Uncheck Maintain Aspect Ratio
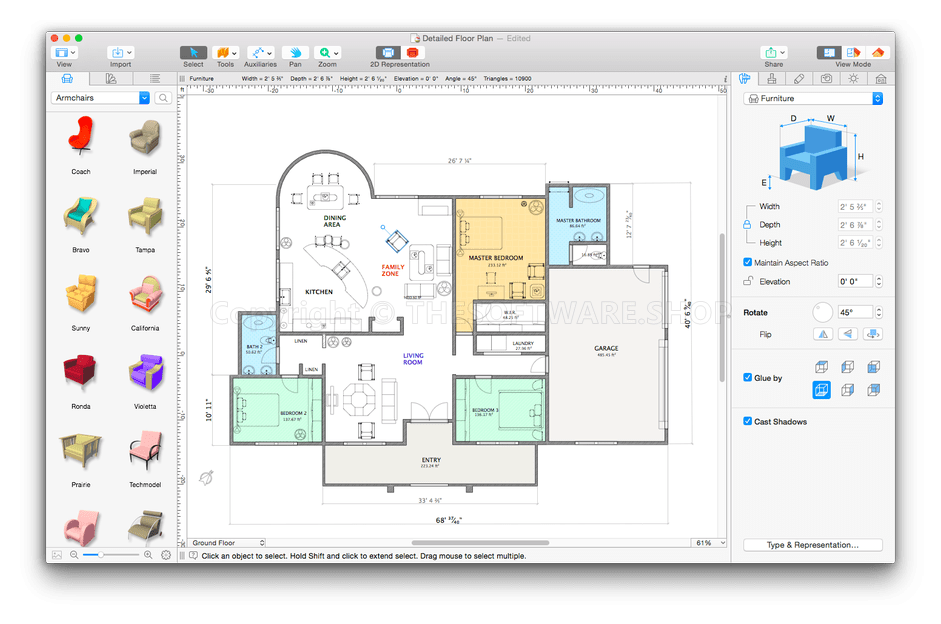This screenshot has height=624, width=941. pos(747,262)
